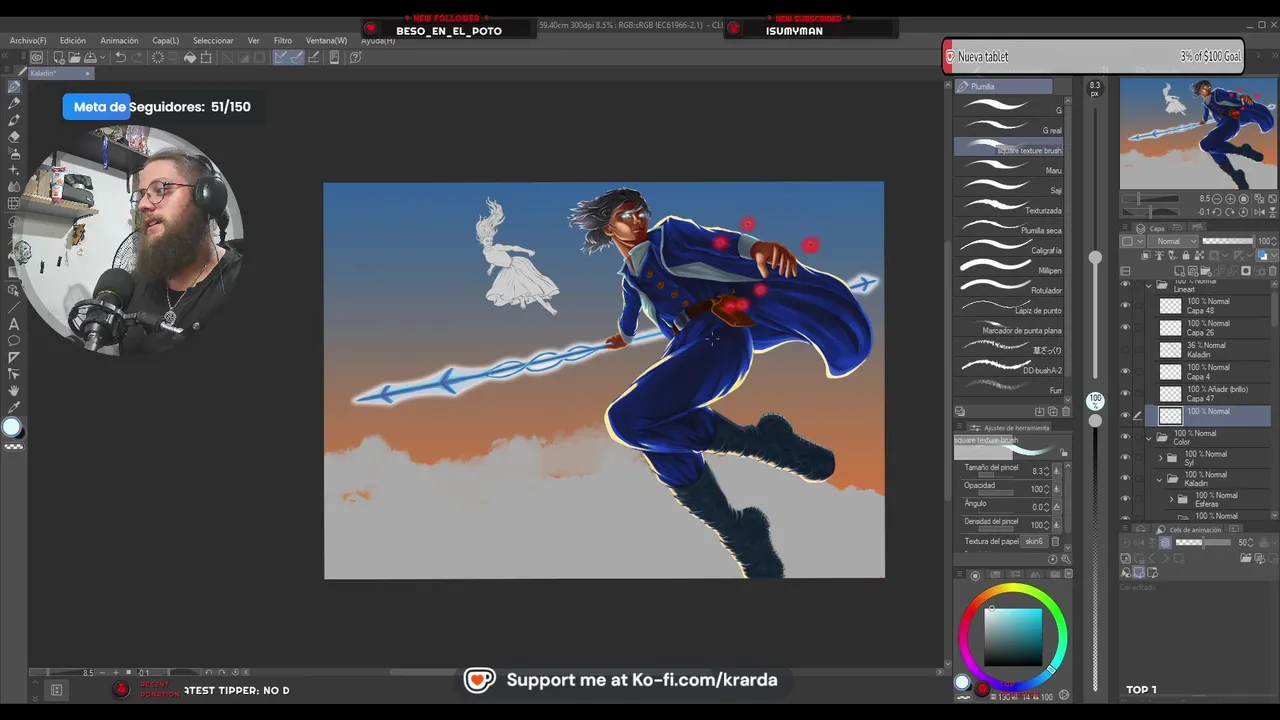Select the Text tool
Viewport: 1280px width, 720px height.
pyautogui.click(x=14, y=324)
